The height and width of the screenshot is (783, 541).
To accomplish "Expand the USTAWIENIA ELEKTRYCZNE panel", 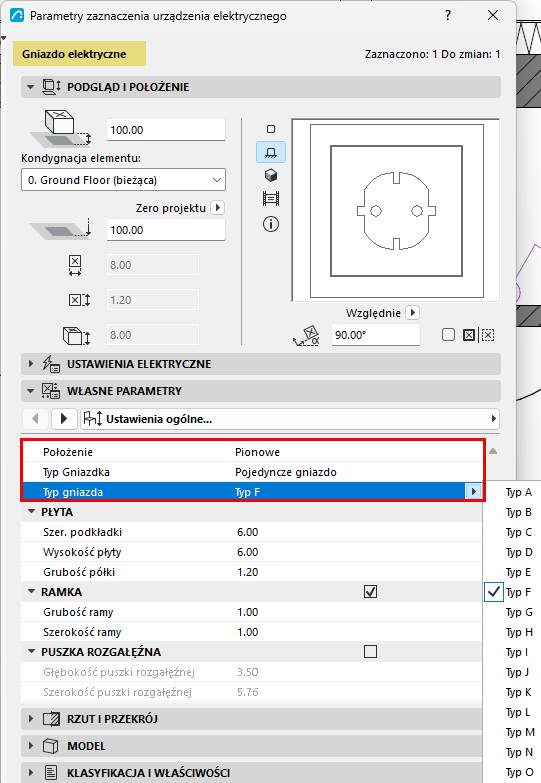I will (30, 364).
